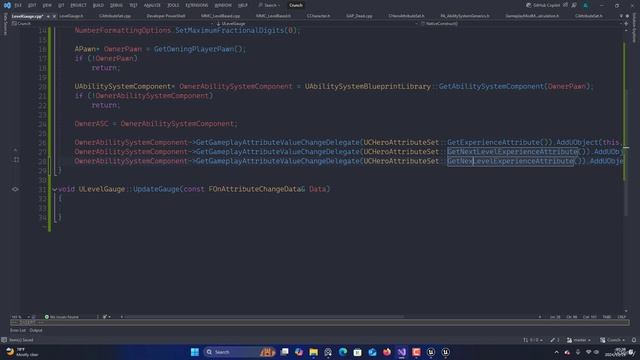Open File Explorer from taskbar
Image resolution: width=640 pixels, height=360 pixels.
click(x=313, y=352)
